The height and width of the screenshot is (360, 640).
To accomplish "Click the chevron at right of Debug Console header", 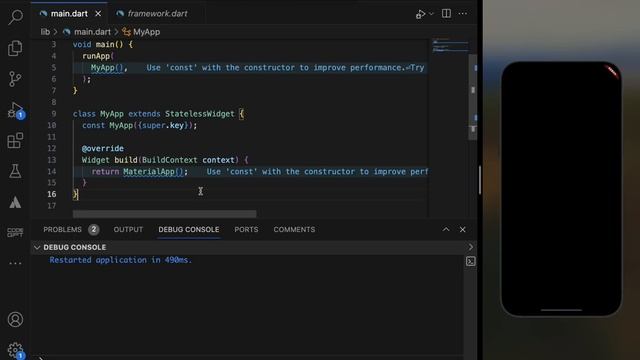I will (471, 247).
